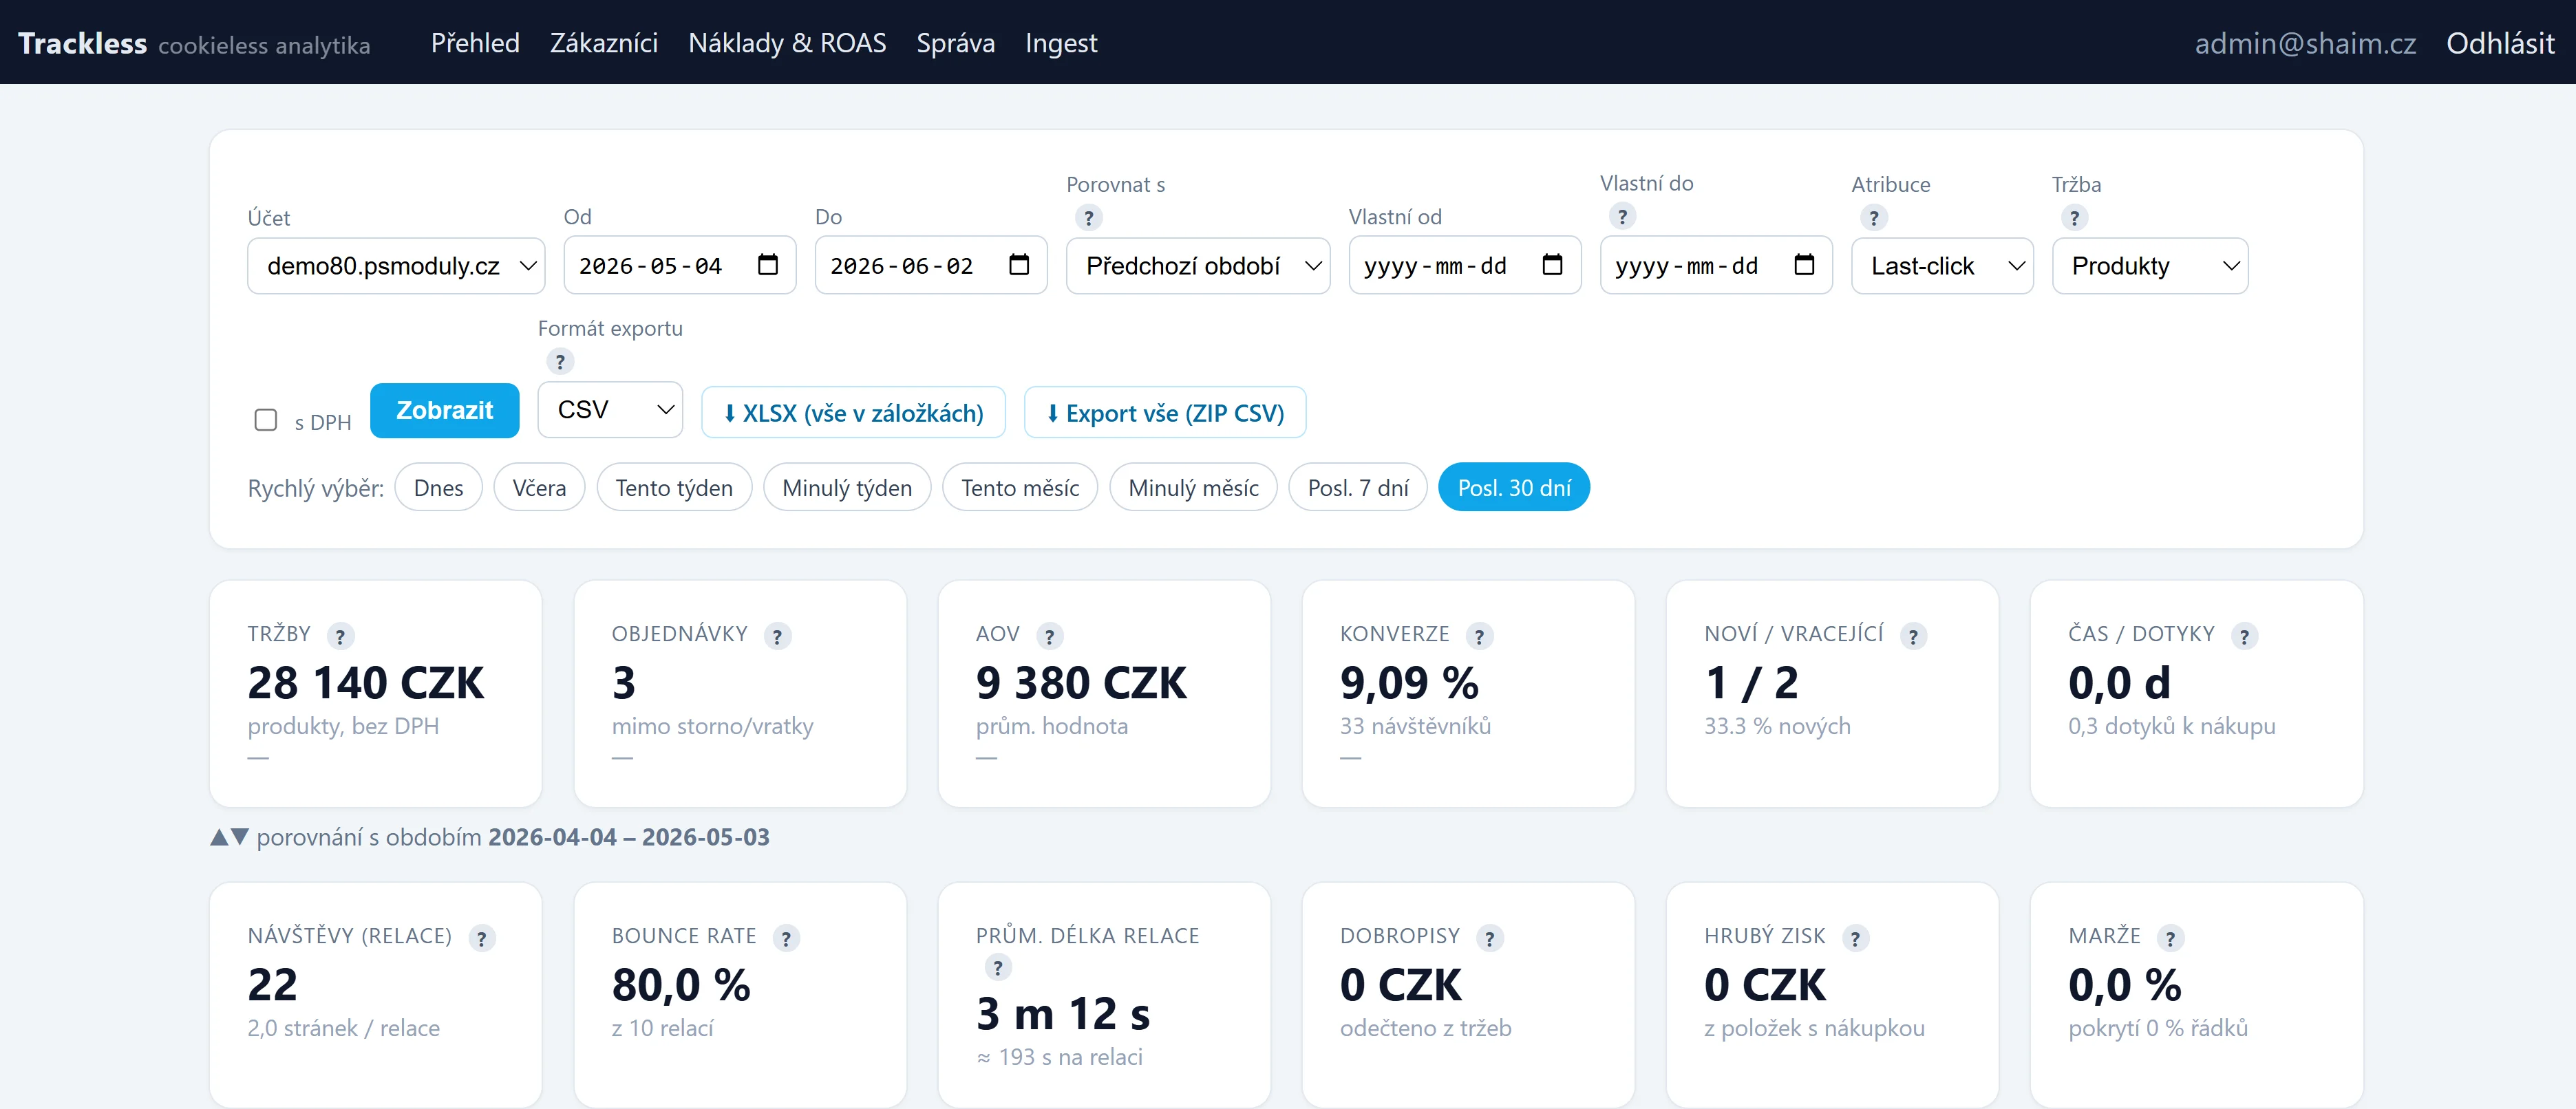This screenshot has height=1109, width=2576.
Task: Toggle the s DPH checkbox
Action: (x=265, y=420)
